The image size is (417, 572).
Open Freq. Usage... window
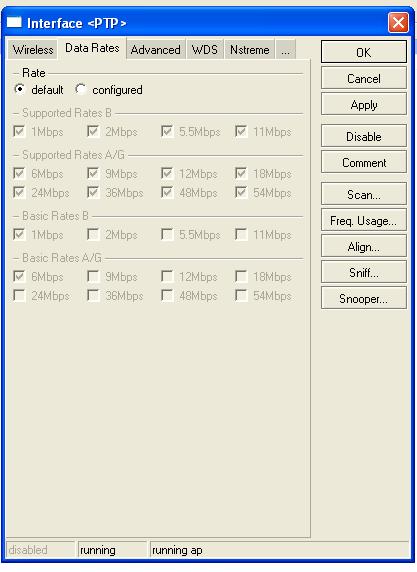[364, 220]
